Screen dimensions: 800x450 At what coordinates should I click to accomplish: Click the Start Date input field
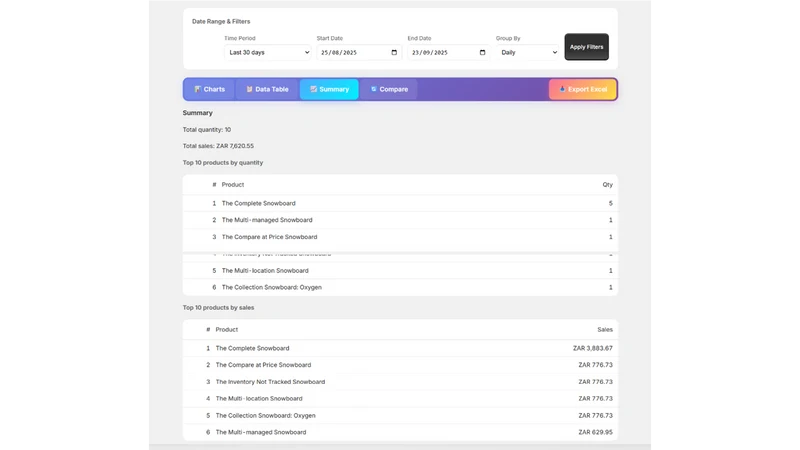pyautogui.click(x=359, y=53)
